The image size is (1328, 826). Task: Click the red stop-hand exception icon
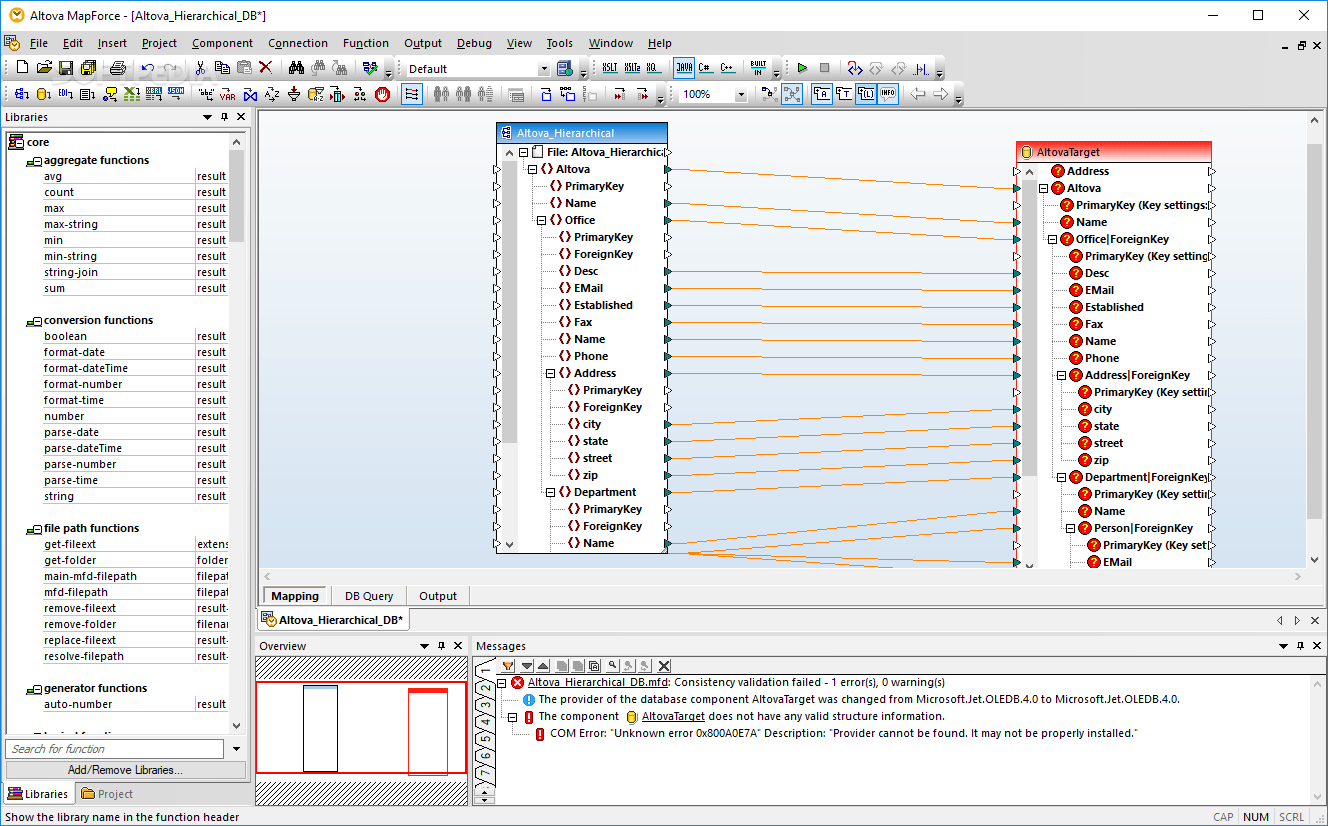(382, 94)
